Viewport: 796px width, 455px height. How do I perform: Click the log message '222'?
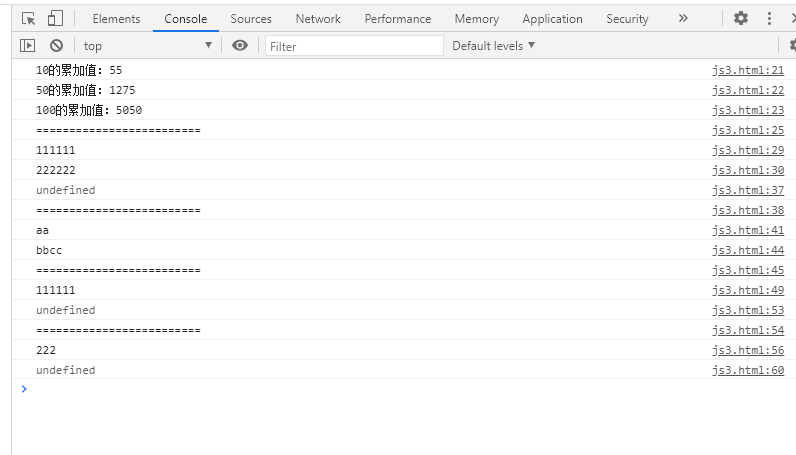point(46,350)
